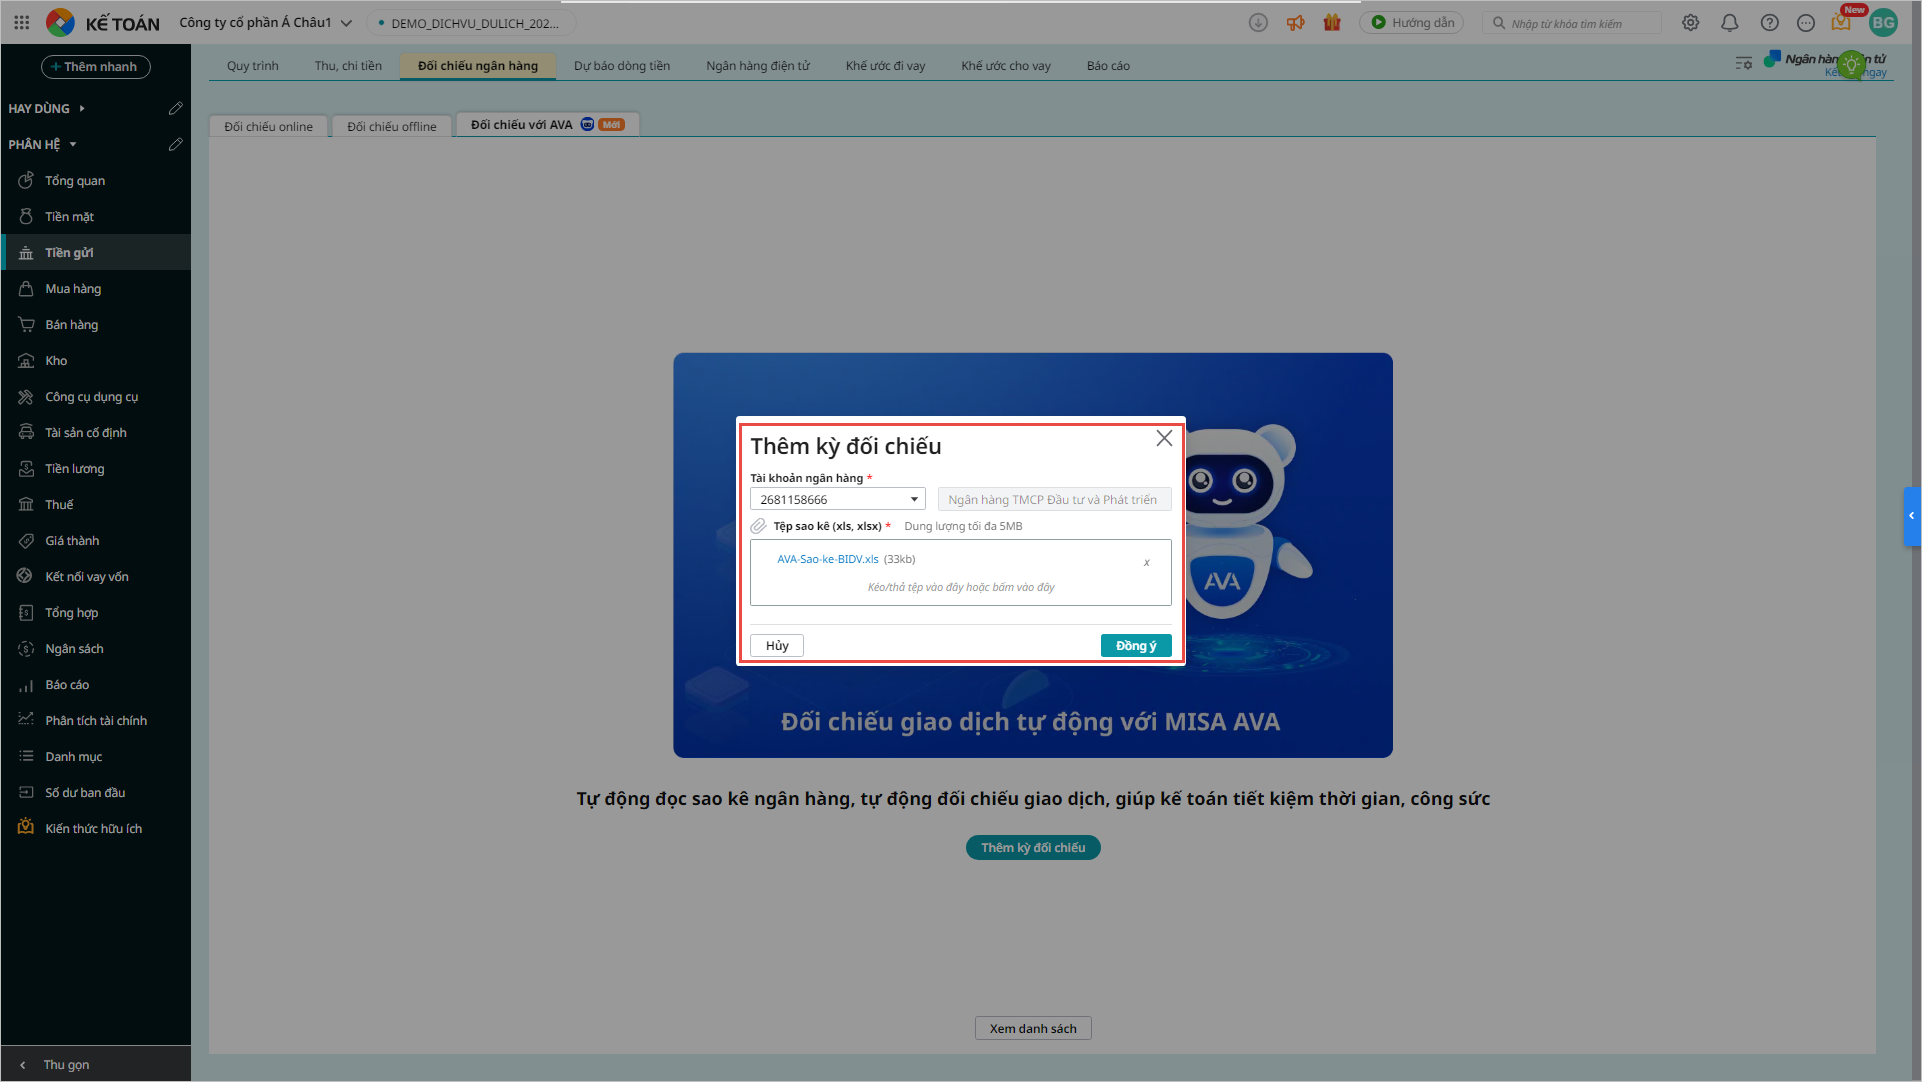Open Ngân sách in the sidebar
The width and height of the screenshot is (1922, 1082).
(96, 648)
